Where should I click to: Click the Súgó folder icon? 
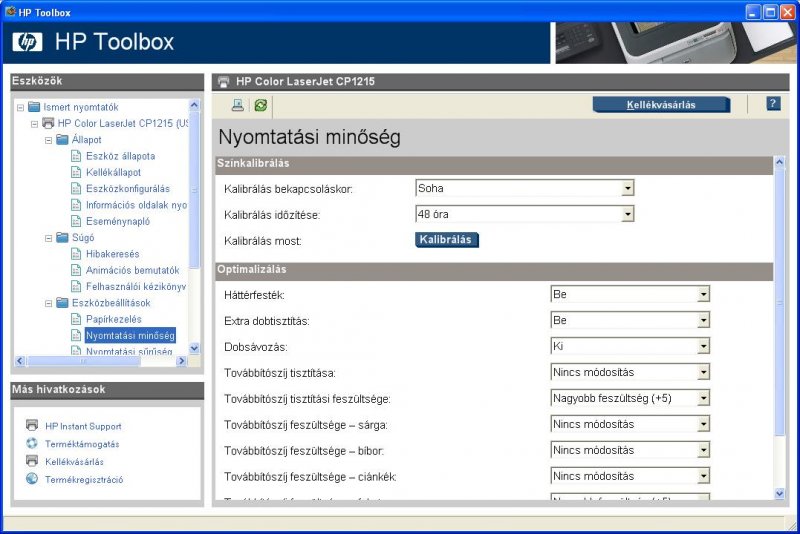pos(62,238)
